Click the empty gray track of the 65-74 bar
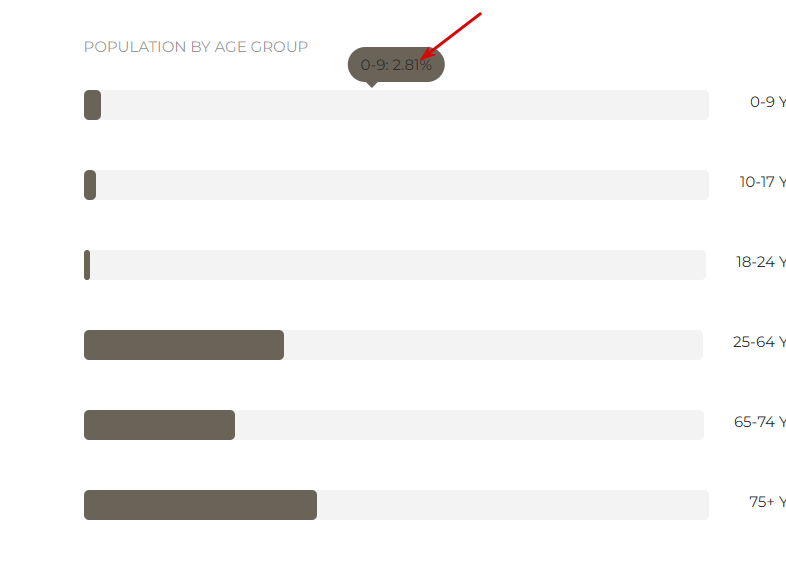Image resolution: width=786 pixels, height=570 pixels. 470,425
